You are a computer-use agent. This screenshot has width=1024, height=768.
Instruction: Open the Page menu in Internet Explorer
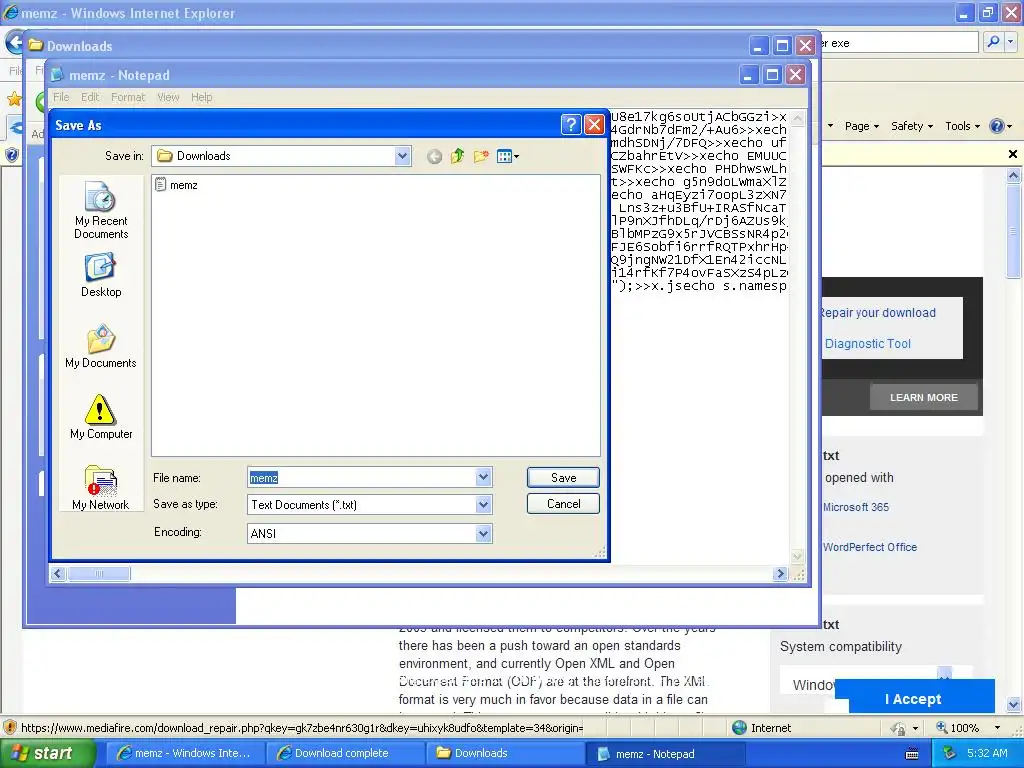861,126
